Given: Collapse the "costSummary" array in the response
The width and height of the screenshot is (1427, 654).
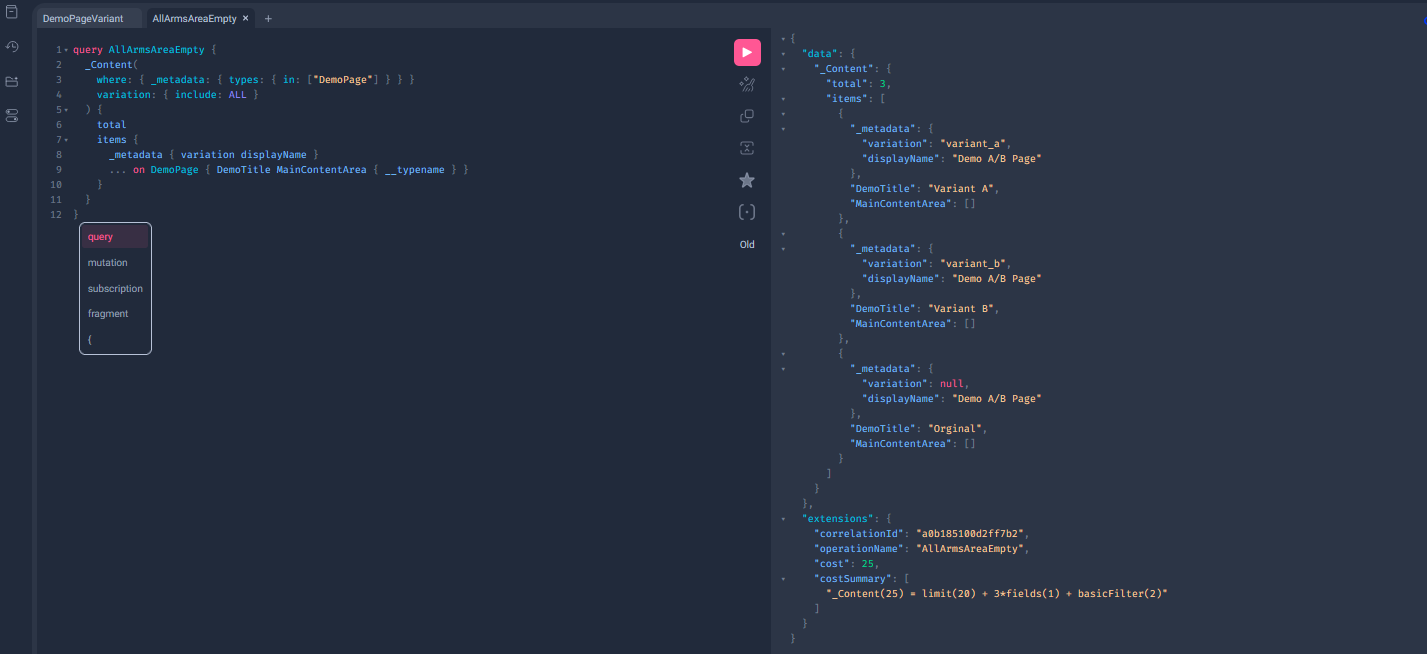Looking at the screenshot, I should tap(784, 579).
